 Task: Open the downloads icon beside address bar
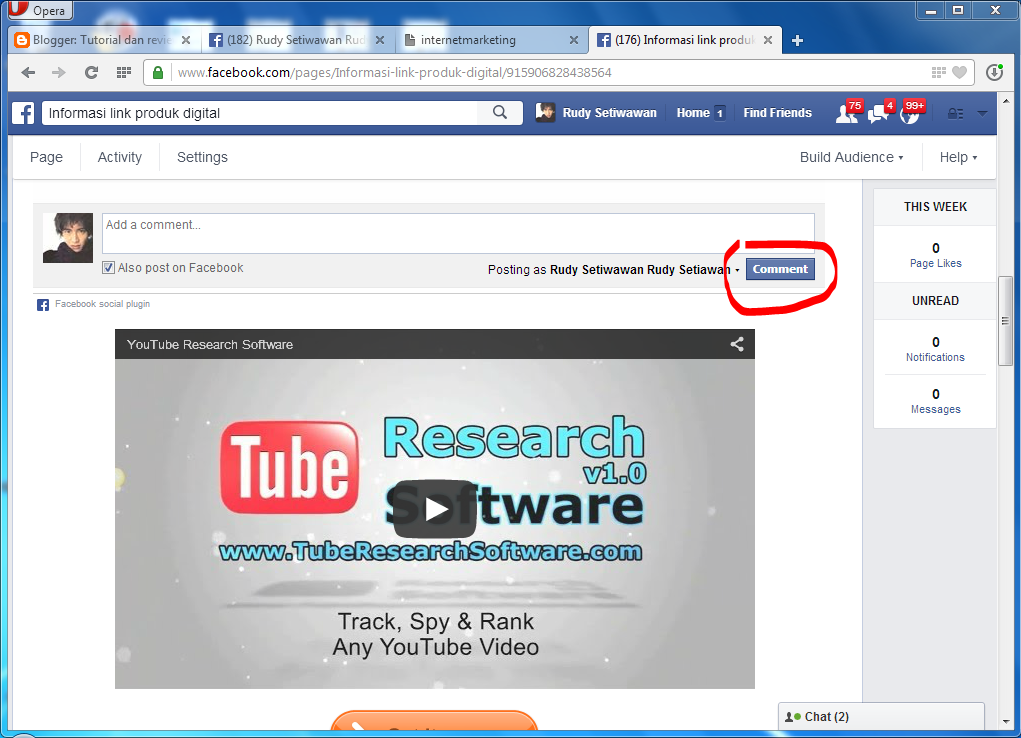coord(994,72)
